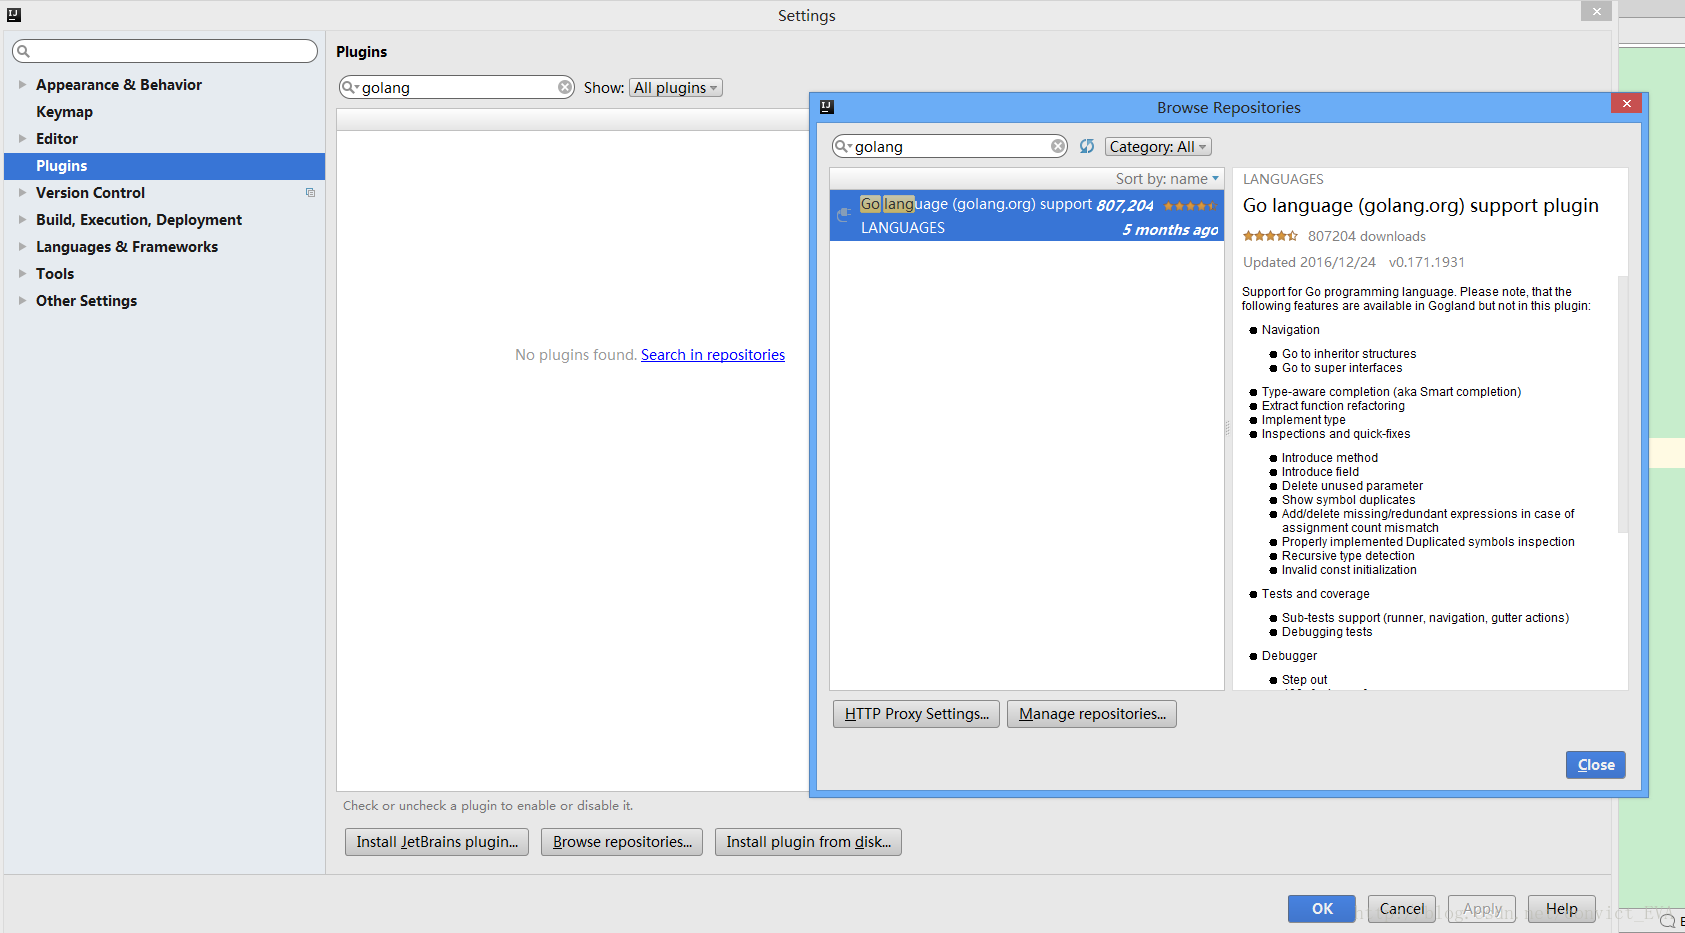Expand the Tools settings node
Image resolution: width=1685 pixels, height=933 pixels.
(22, 274)
